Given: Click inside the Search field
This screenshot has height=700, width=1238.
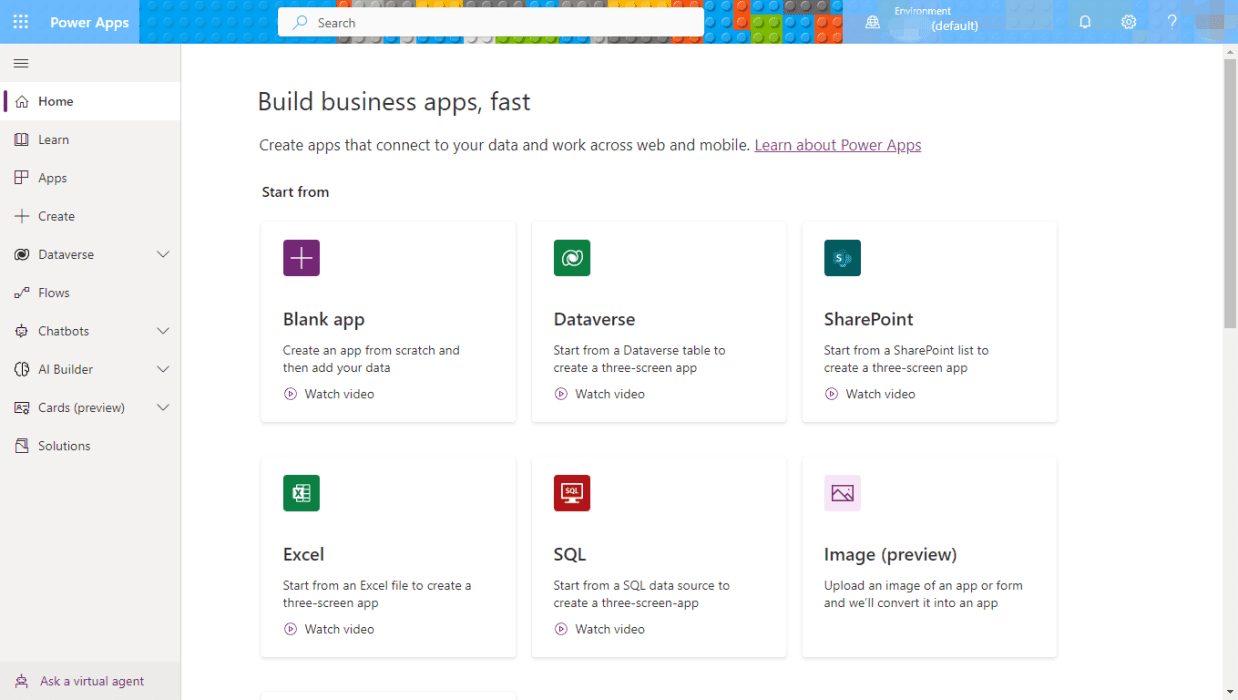Looking at the screenshot, I should (490, 21).
